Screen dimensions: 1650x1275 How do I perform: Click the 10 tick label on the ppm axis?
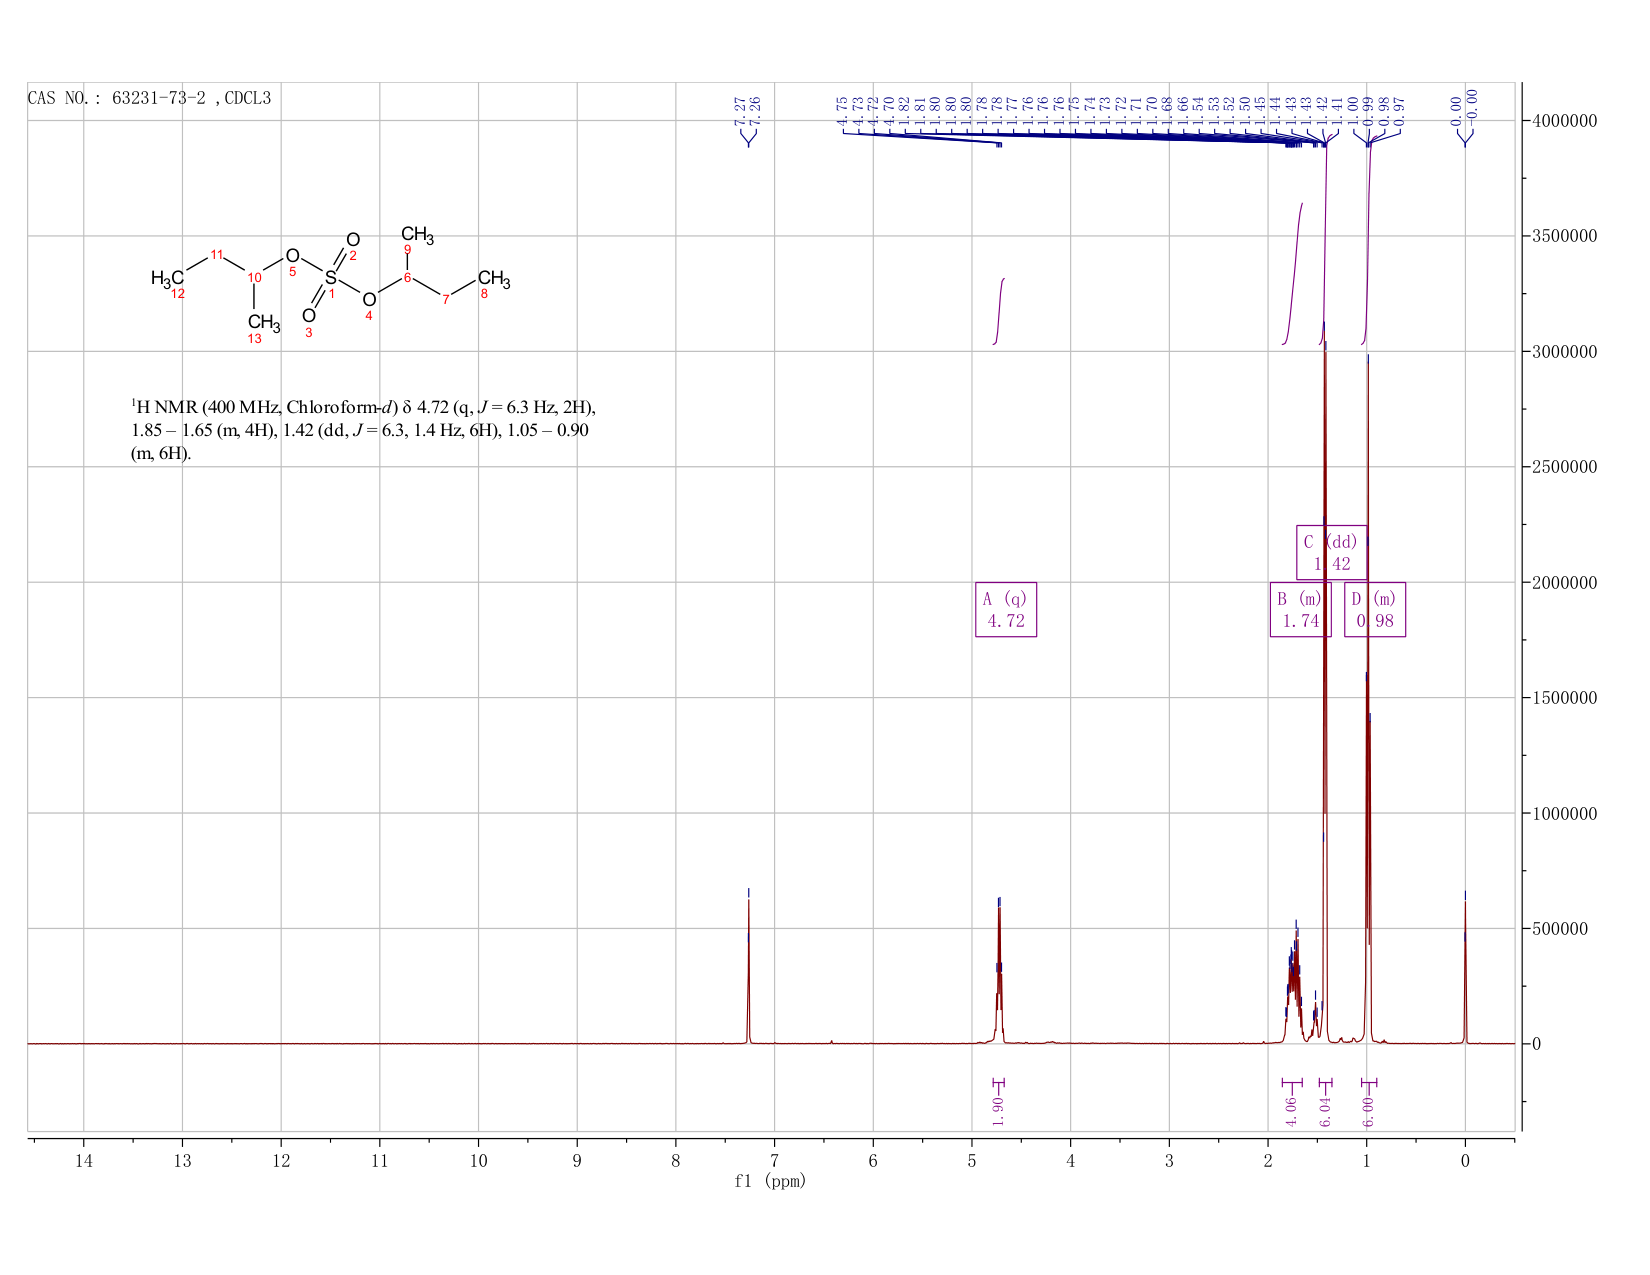[479, 1160]
